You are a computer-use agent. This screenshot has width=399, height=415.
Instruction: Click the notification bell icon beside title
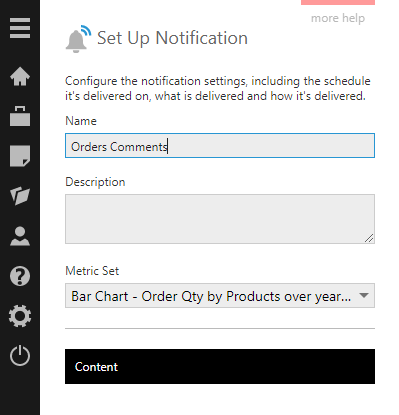(x=78, y=39)
